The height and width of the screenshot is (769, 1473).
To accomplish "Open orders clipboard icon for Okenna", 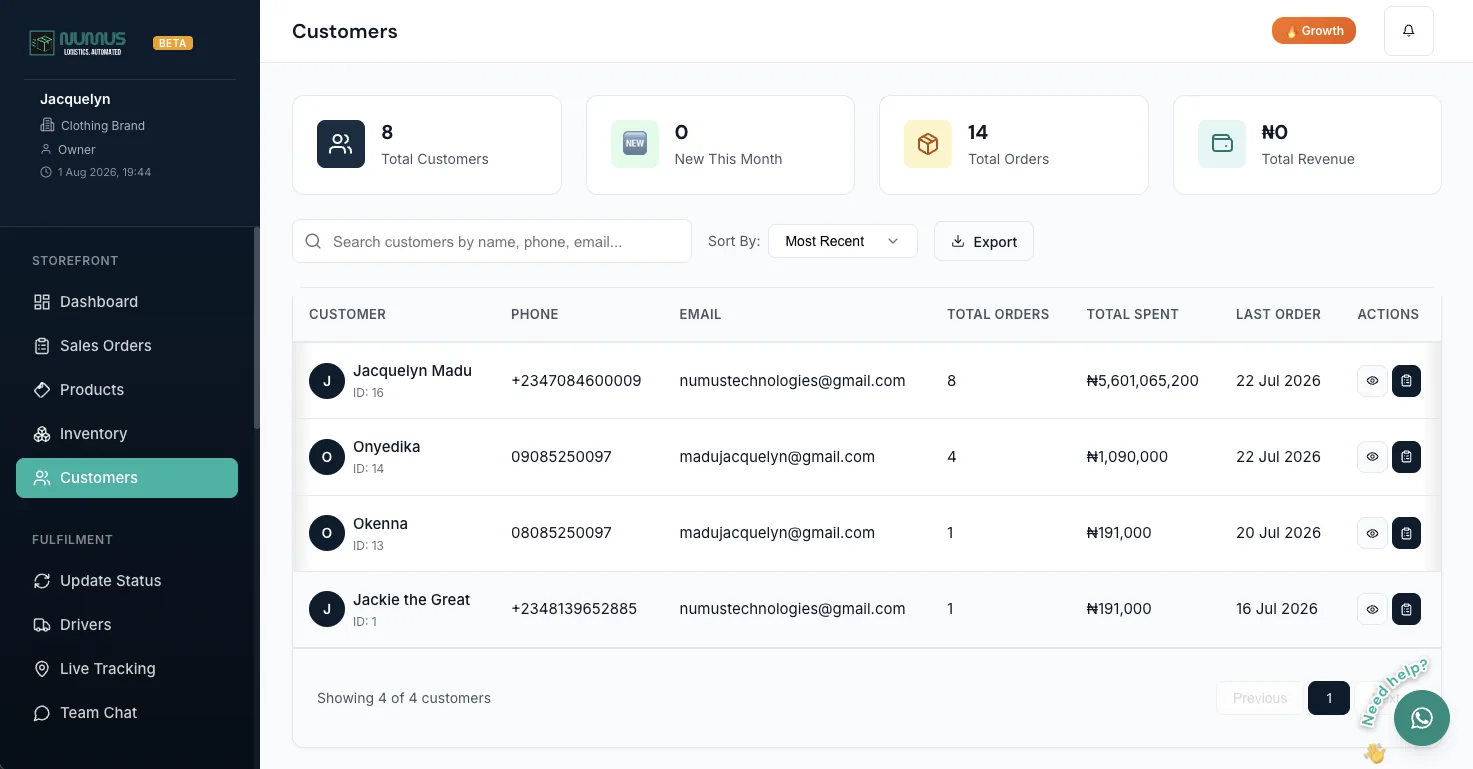I will (x=1406, y=533).
